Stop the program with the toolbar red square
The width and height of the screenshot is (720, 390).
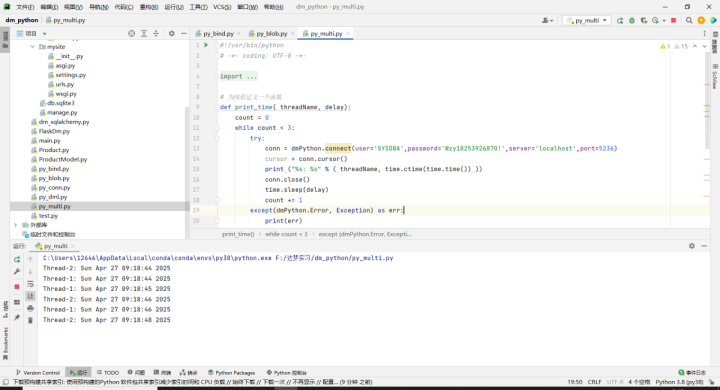pyautogui.click(x=674, y=20)
